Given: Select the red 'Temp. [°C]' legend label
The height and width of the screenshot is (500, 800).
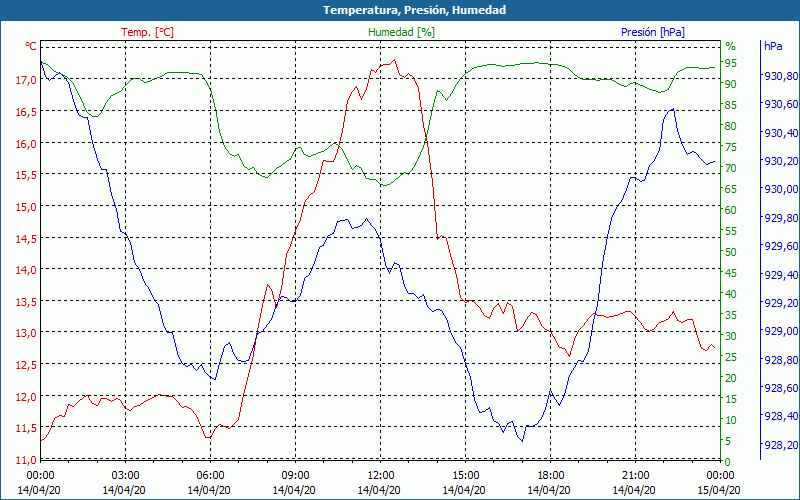Looking at the screenshot, I should point(147,32).
